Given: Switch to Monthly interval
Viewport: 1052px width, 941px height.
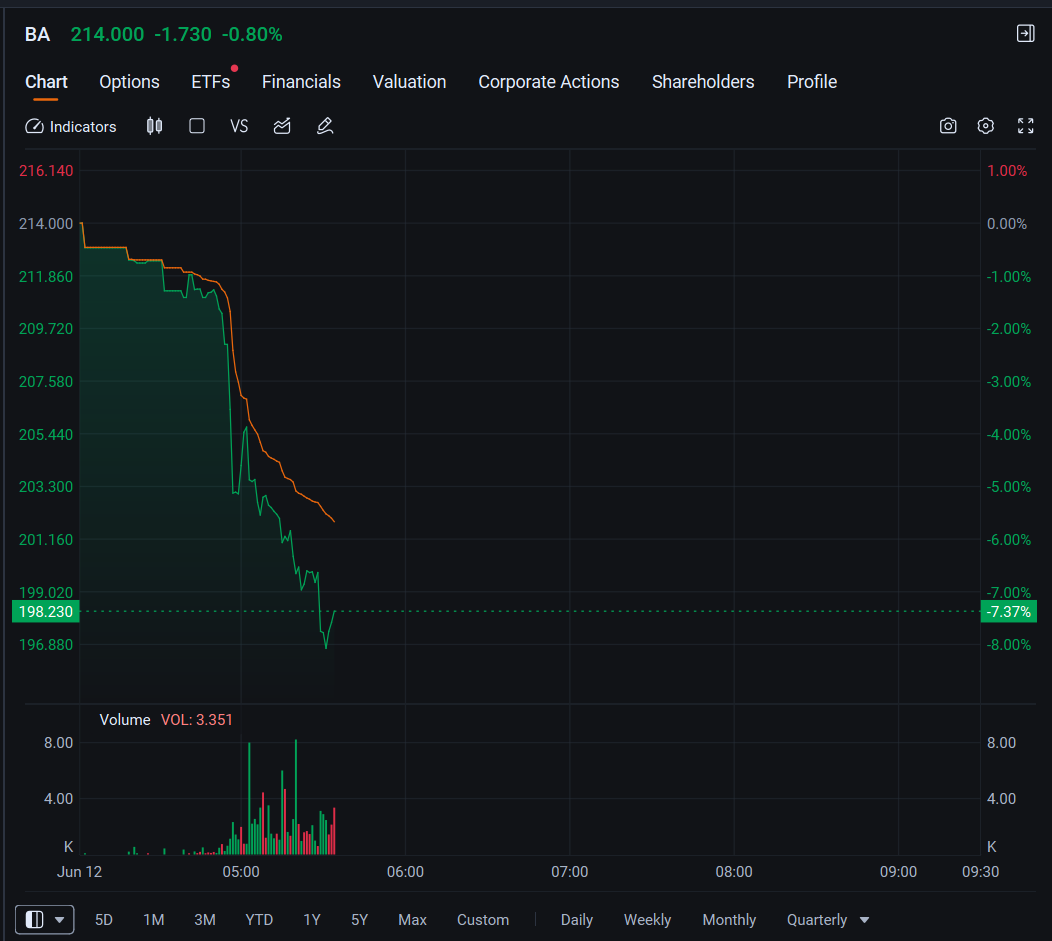Looking at the screenshot, I should click(x=729, y=920).
